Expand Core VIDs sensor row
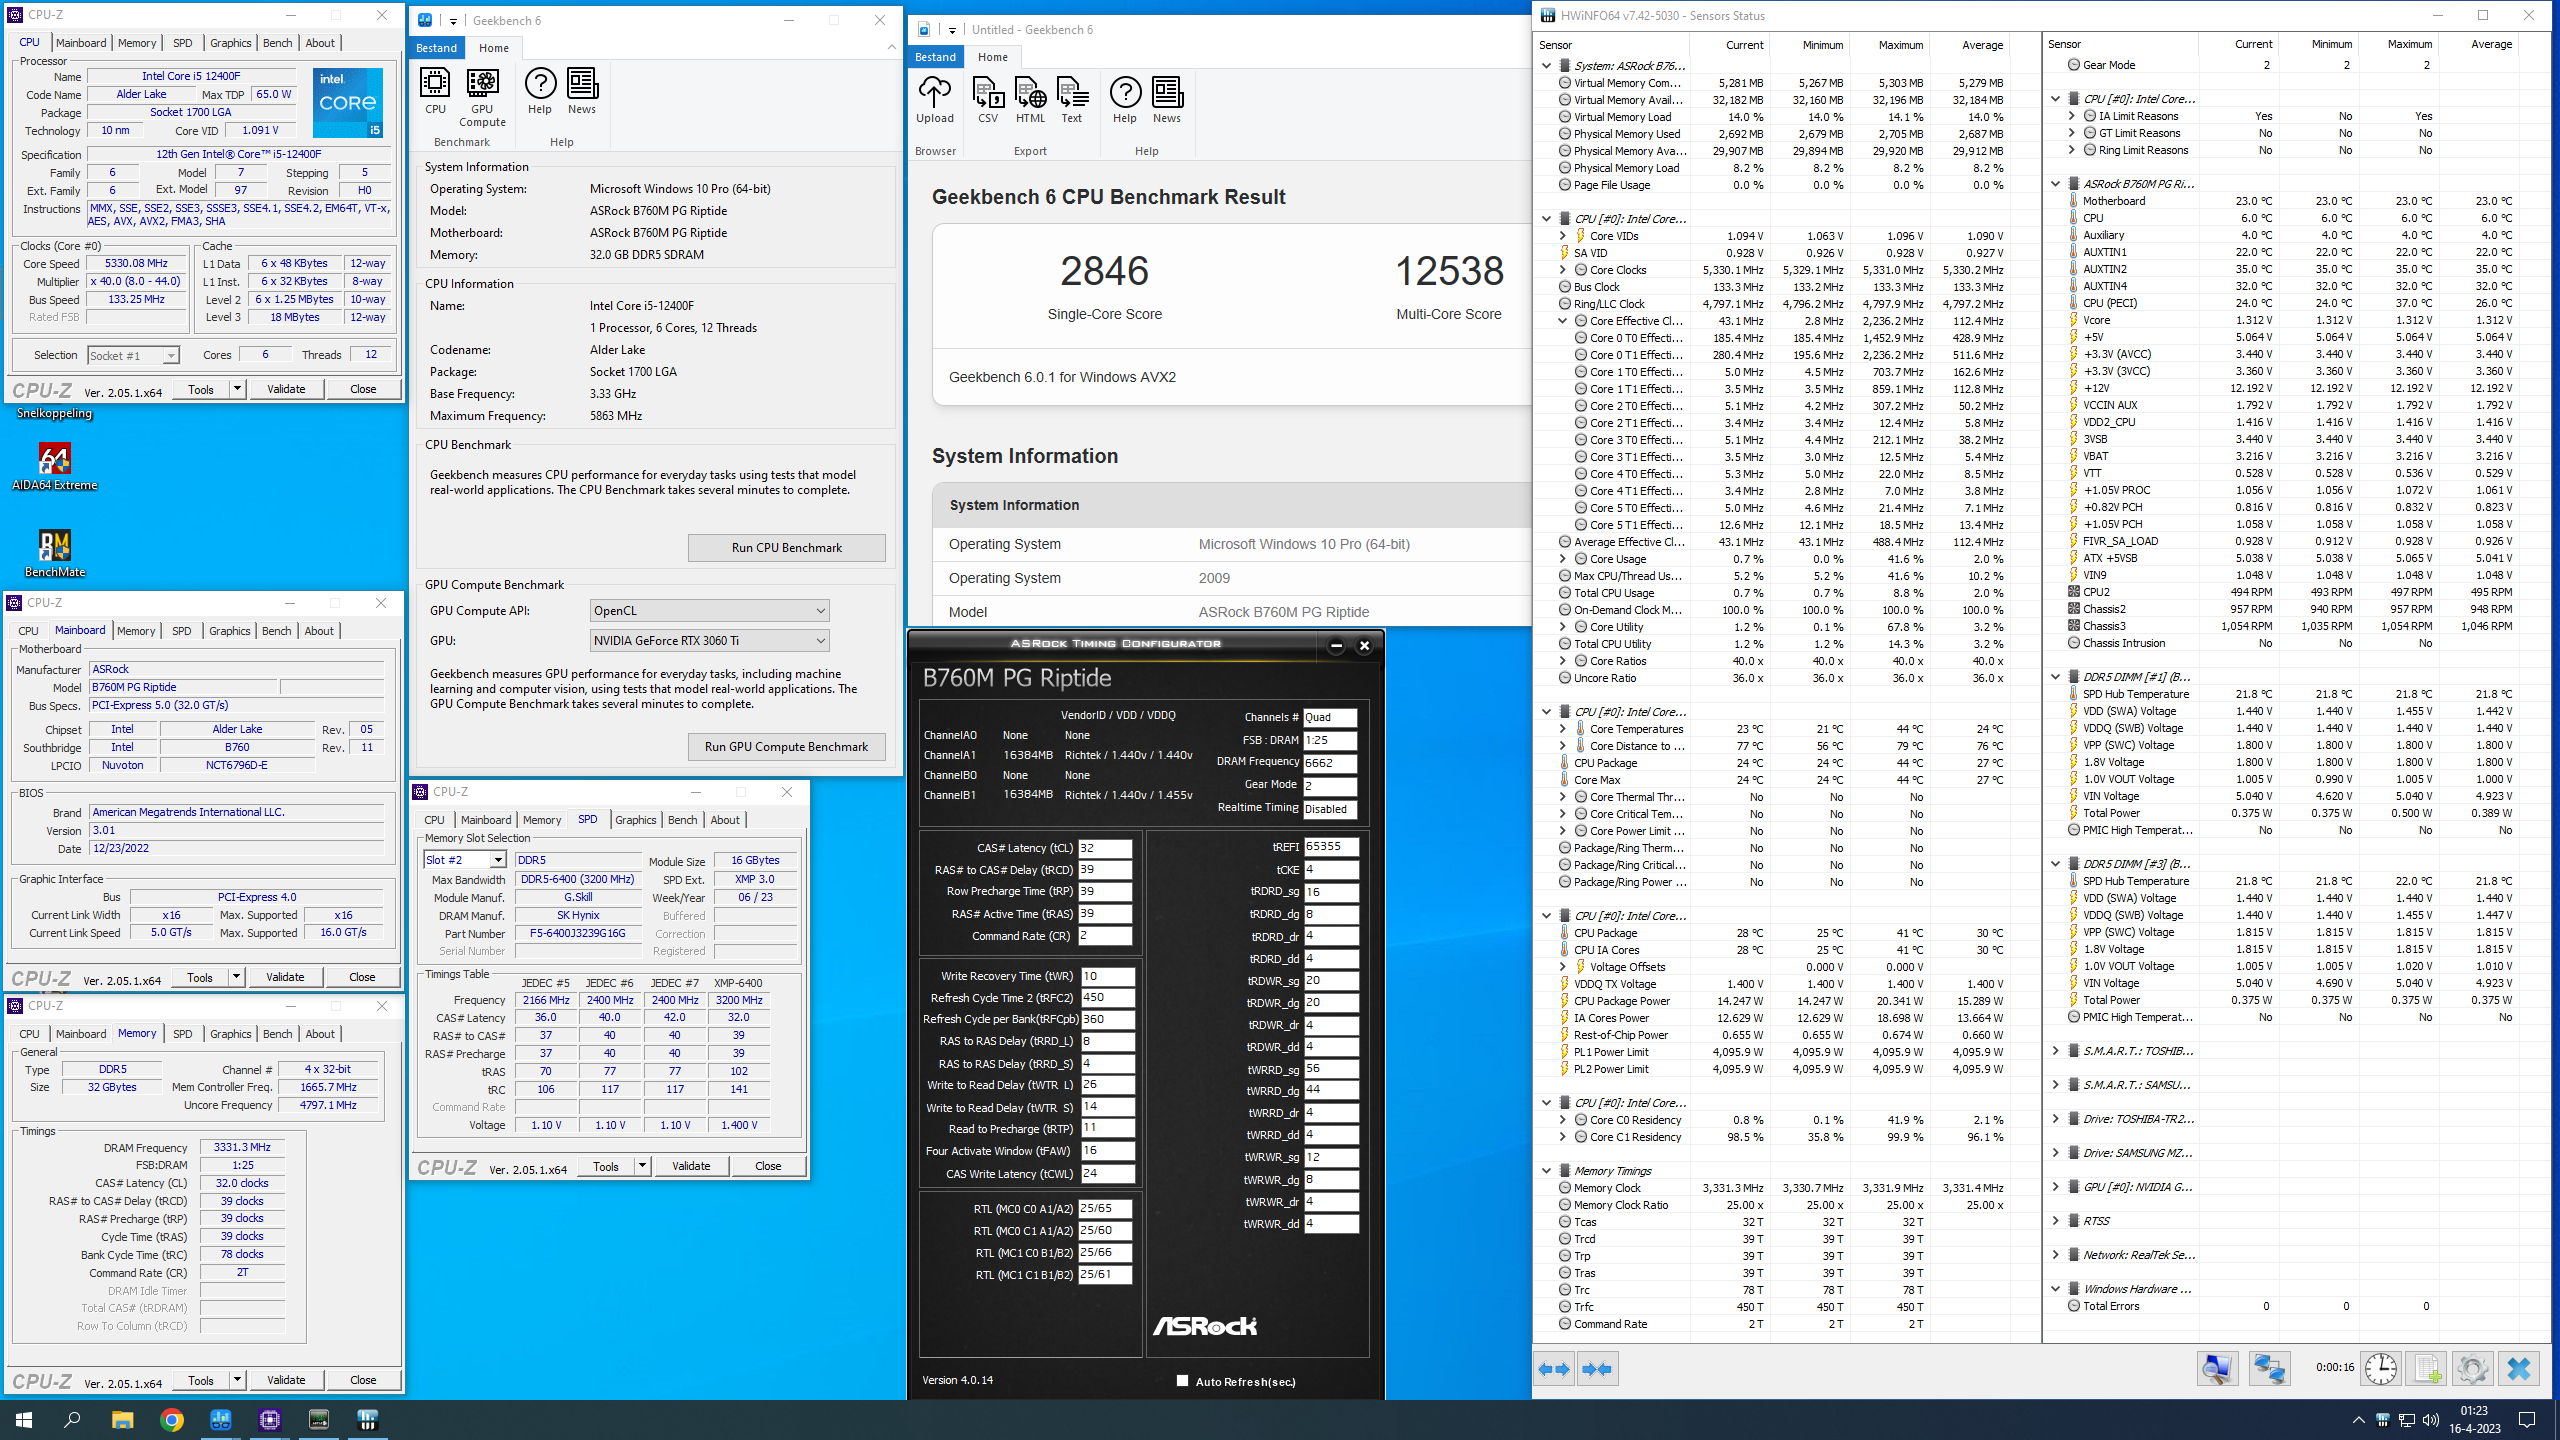Image resolution: width=2560 pixels, height=1440 pixels. click(1563, 236)
